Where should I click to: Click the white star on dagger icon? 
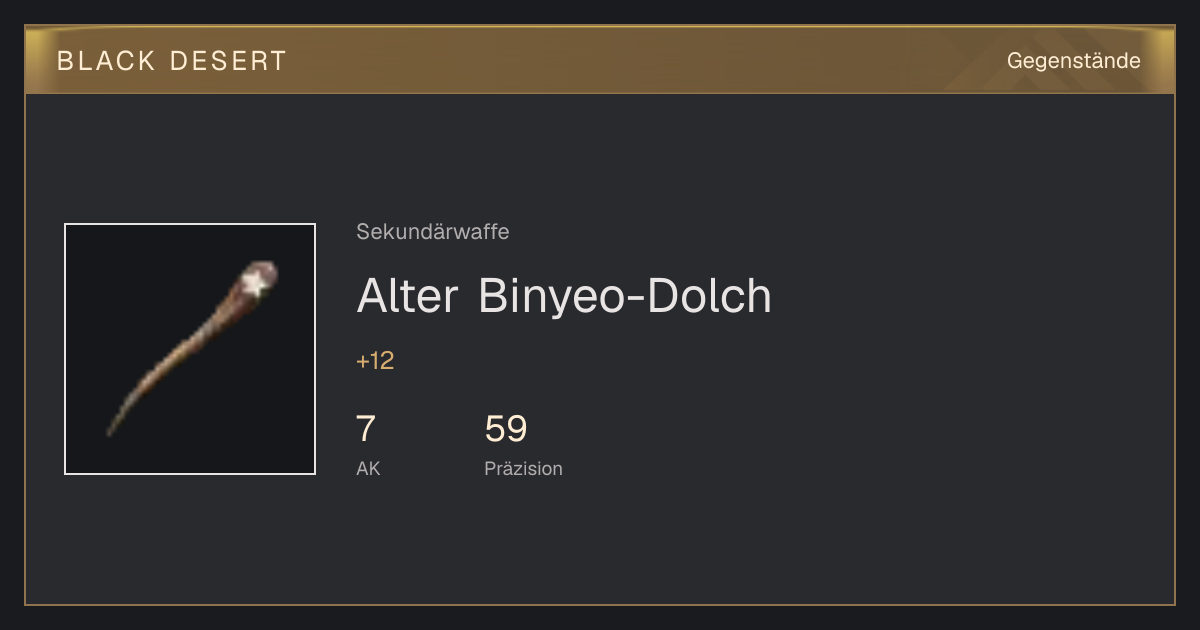click(257, 283)
